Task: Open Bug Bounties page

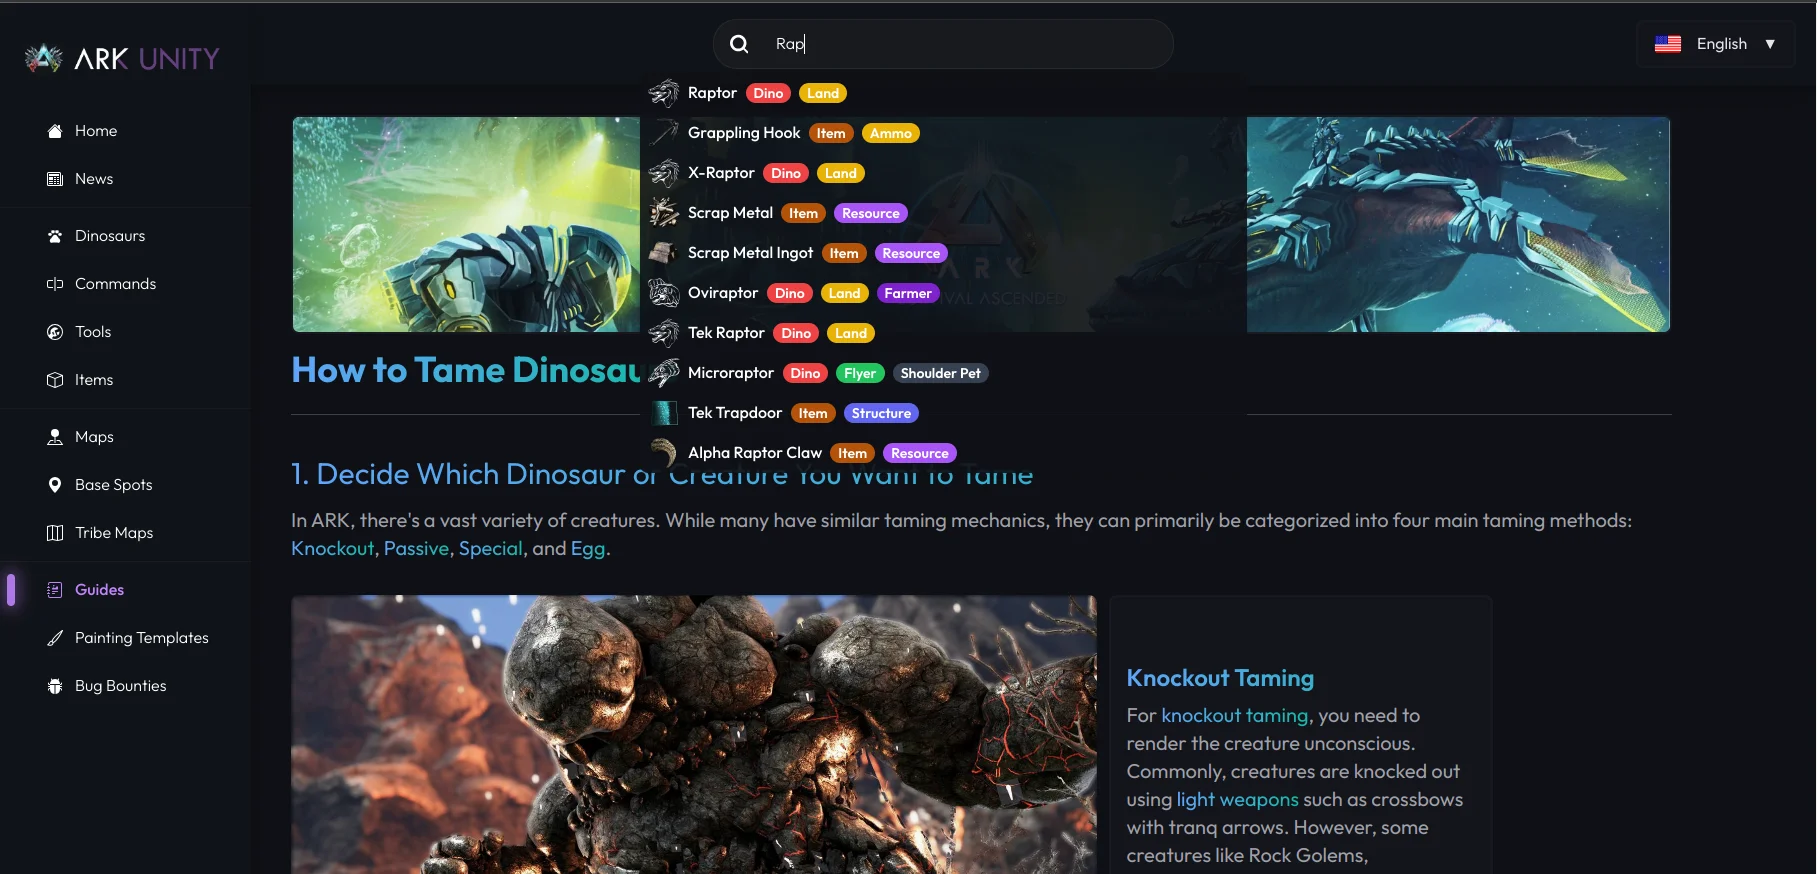Action: click(121, 686)
